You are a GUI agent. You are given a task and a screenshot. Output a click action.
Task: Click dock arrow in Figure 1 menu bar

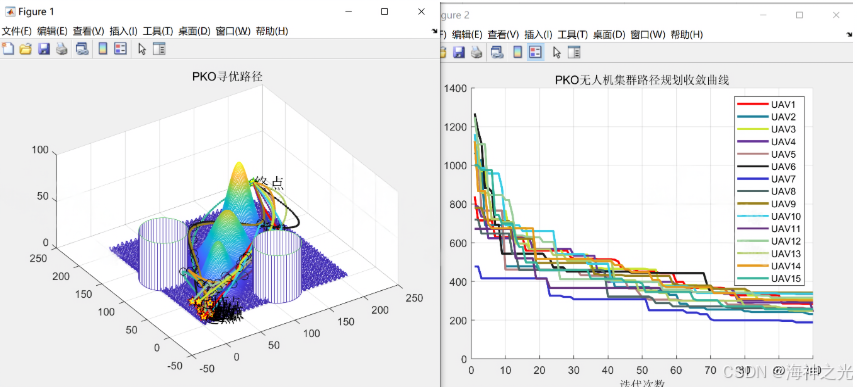coord(435,32)
